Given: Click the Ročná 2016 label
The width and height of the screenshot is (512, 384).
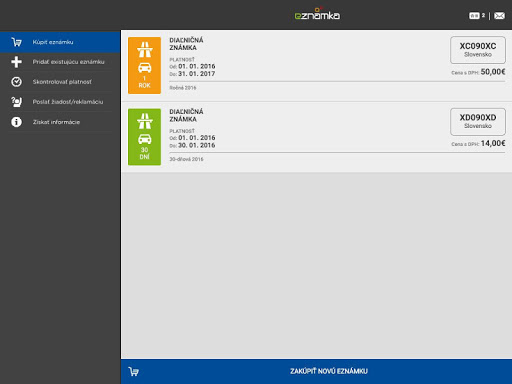Looking at the screenshot, I should click(x=183, y=88).
